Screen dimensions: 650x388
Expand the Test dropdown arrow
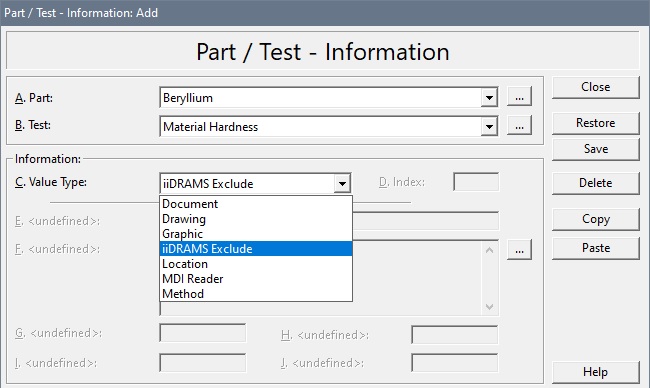489,126
